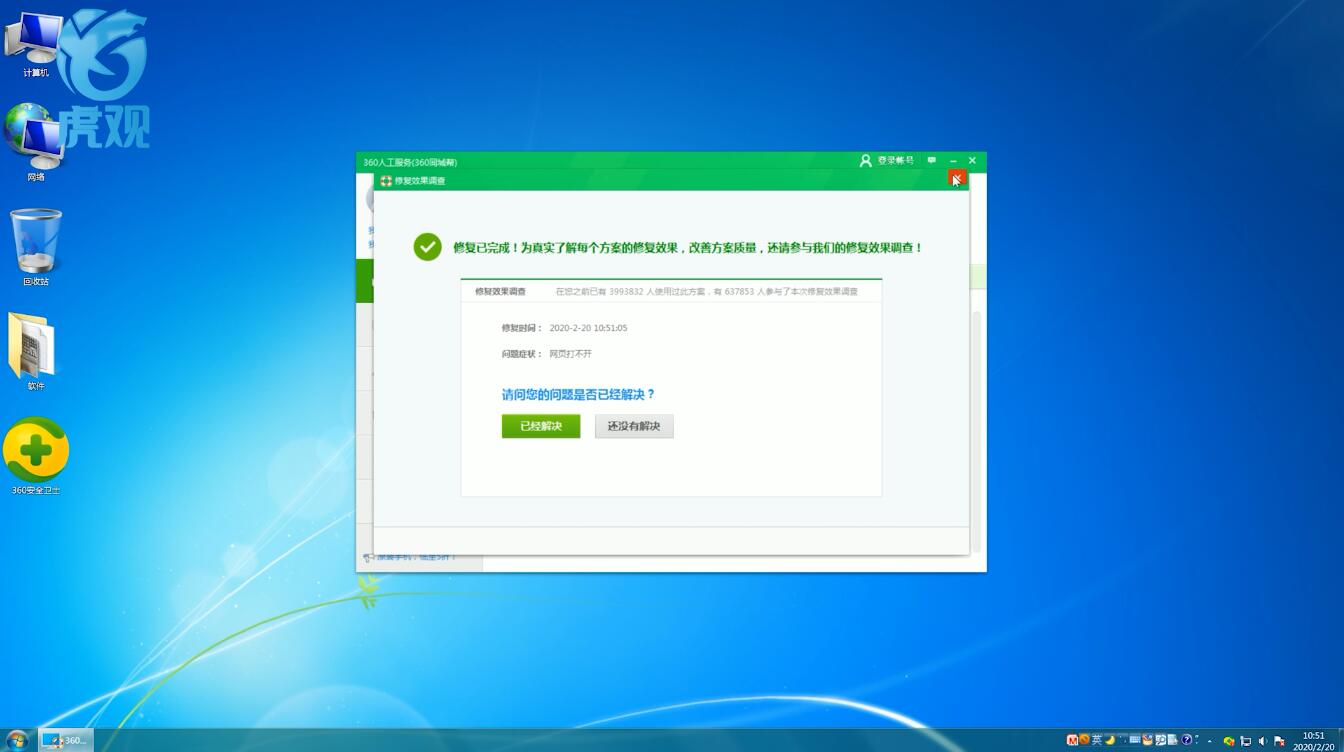The image size is (1344, 752).
Task: Open the network connection tray icon
Action: coord(1246,741)
